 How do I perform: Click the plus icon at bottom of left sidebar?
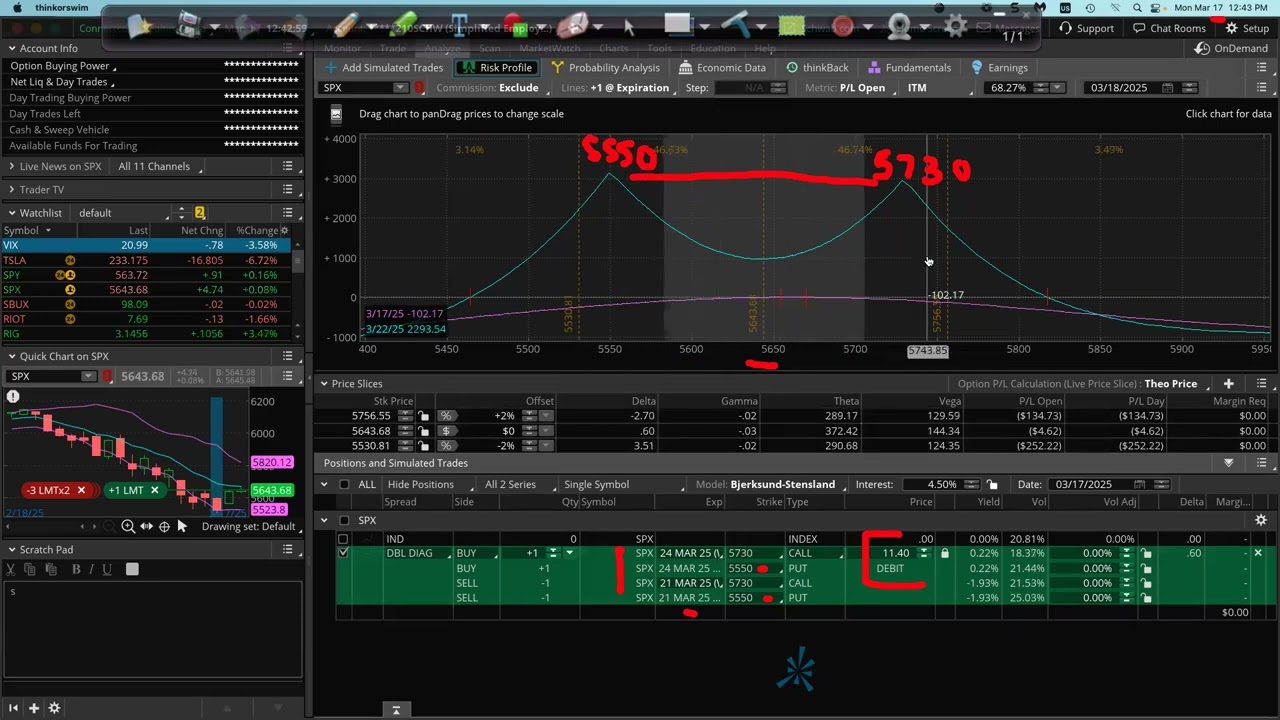(x=33, y=708)
